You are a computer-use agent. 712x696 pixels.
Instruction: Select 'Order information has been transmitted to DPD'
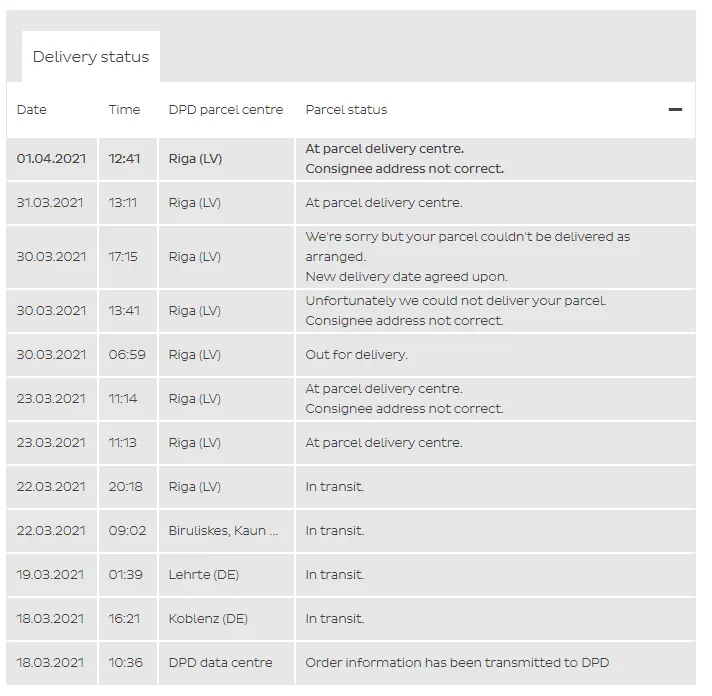[x=457, y=663]
